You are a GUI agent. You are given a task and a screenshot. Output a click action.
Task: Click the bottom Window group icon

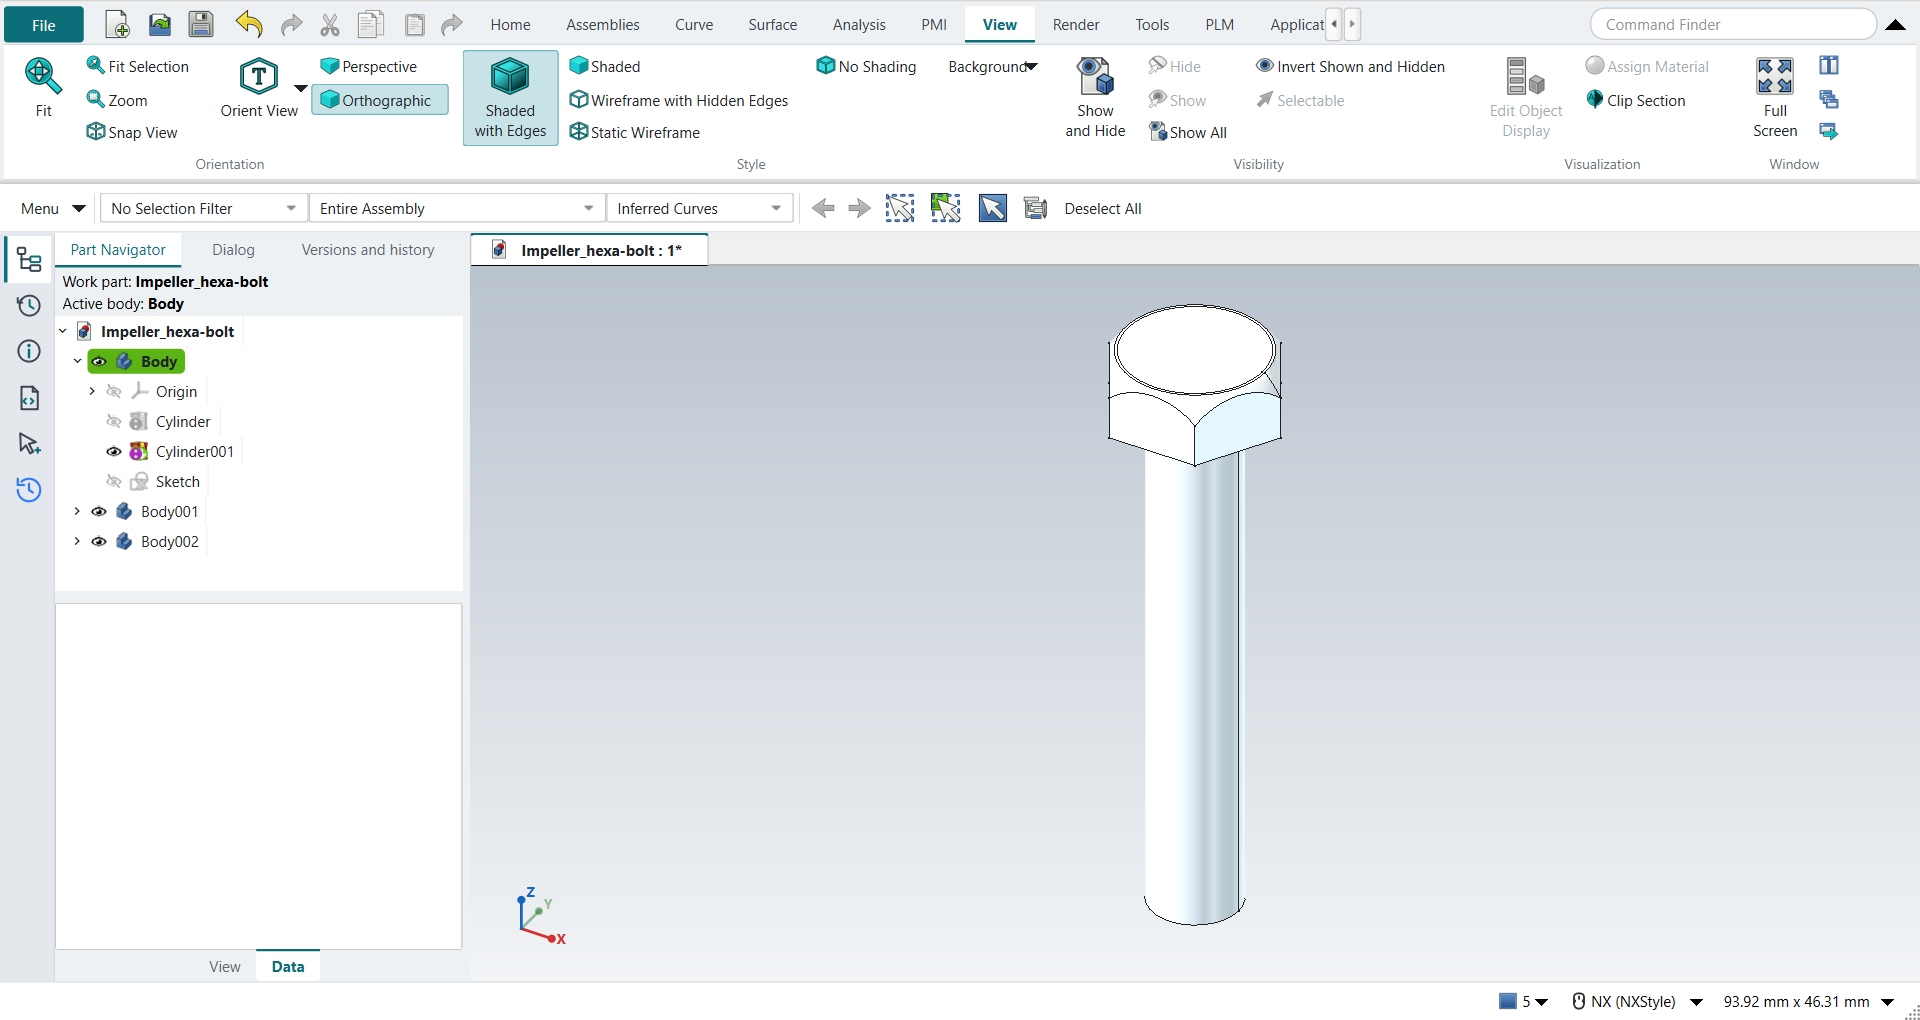[x=1829, y=131]
